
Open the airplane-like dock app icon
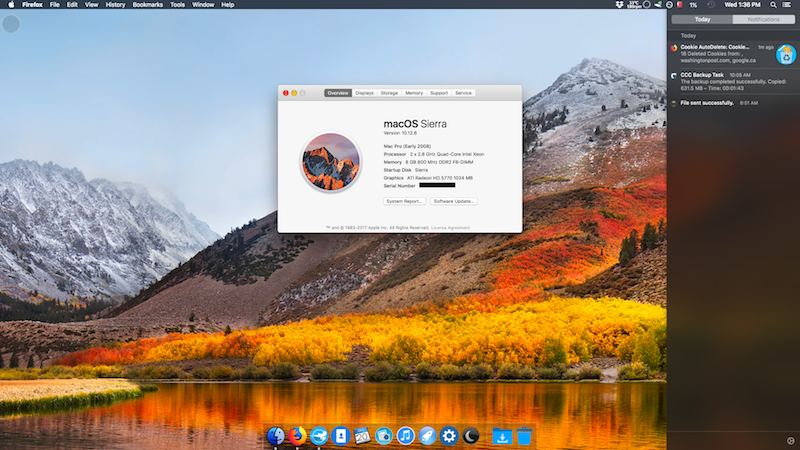319,436
